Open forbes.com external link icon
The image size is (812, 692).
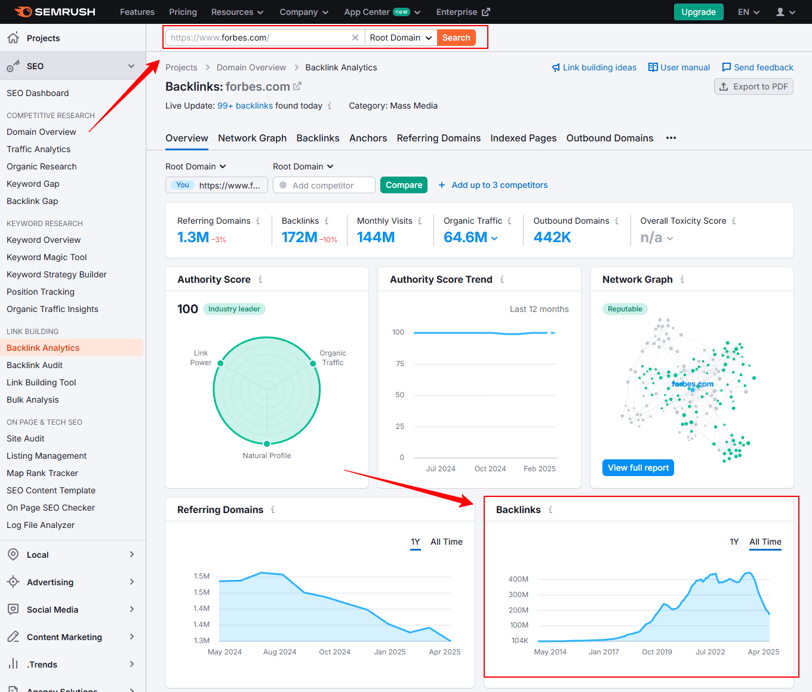pyautogui.click(x=297, y=86)
